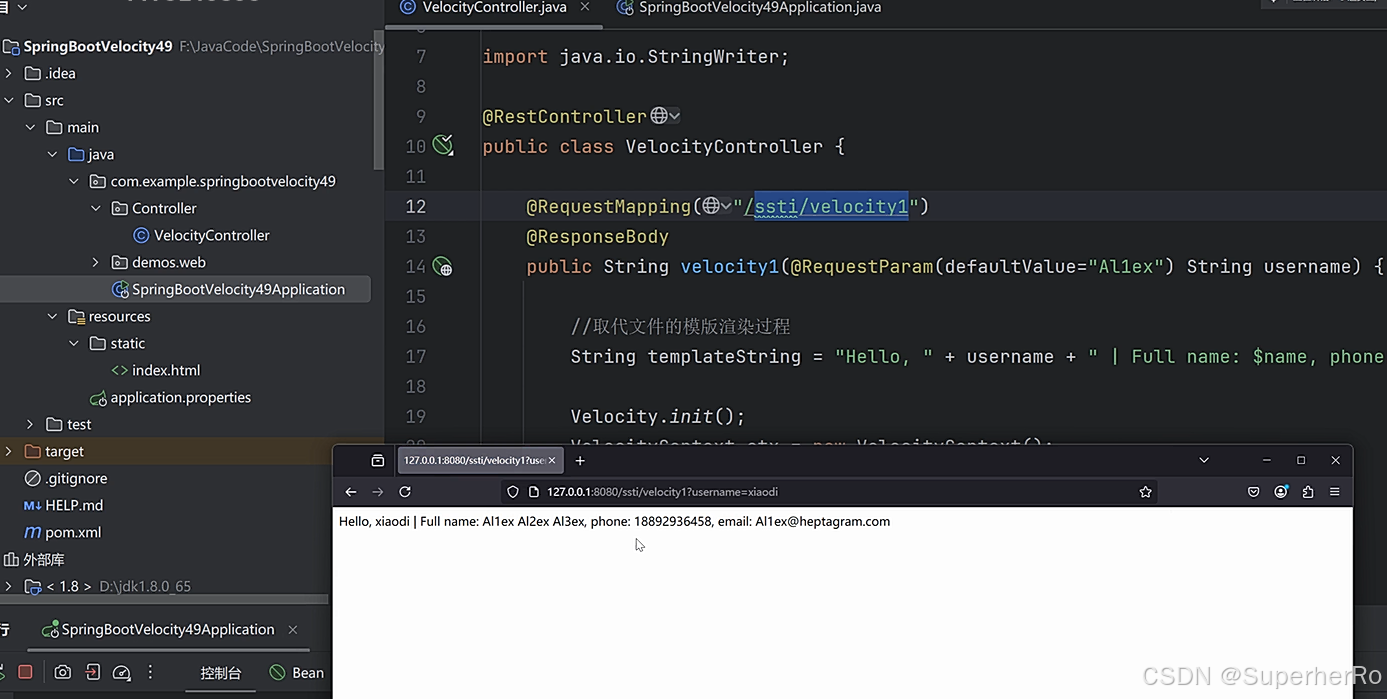Click the globe icon in @RequestMapping line
Screen dimensions: 1387x699
click(x=711, y=206)
